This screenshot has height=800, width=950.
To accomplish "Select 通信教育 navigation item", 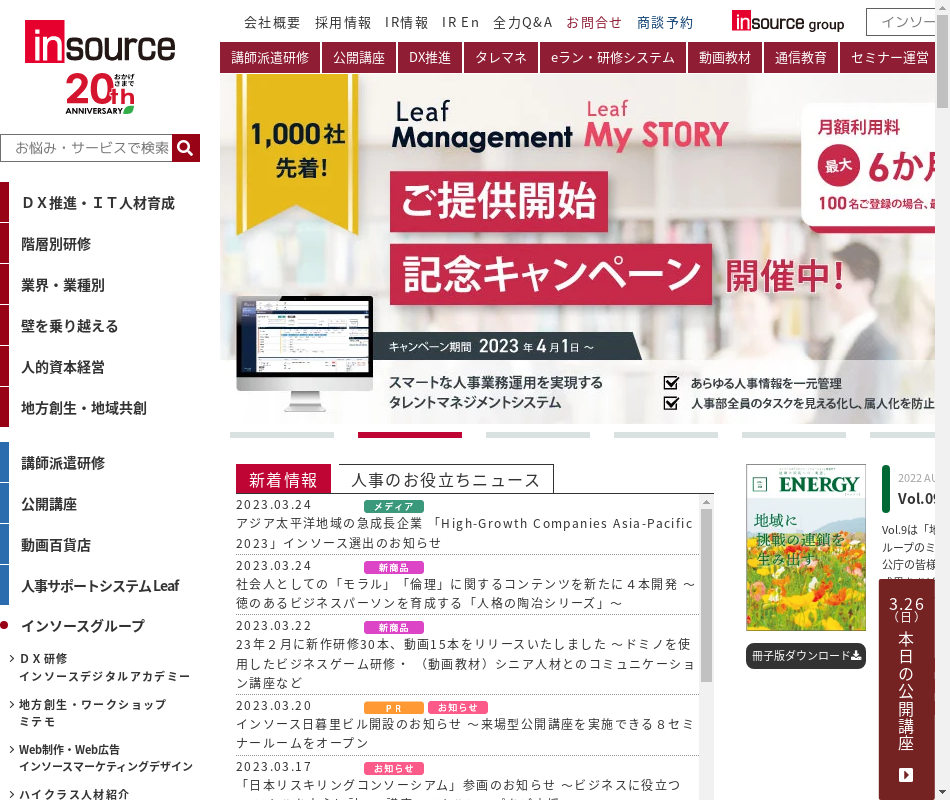I will tap(800, 58).
